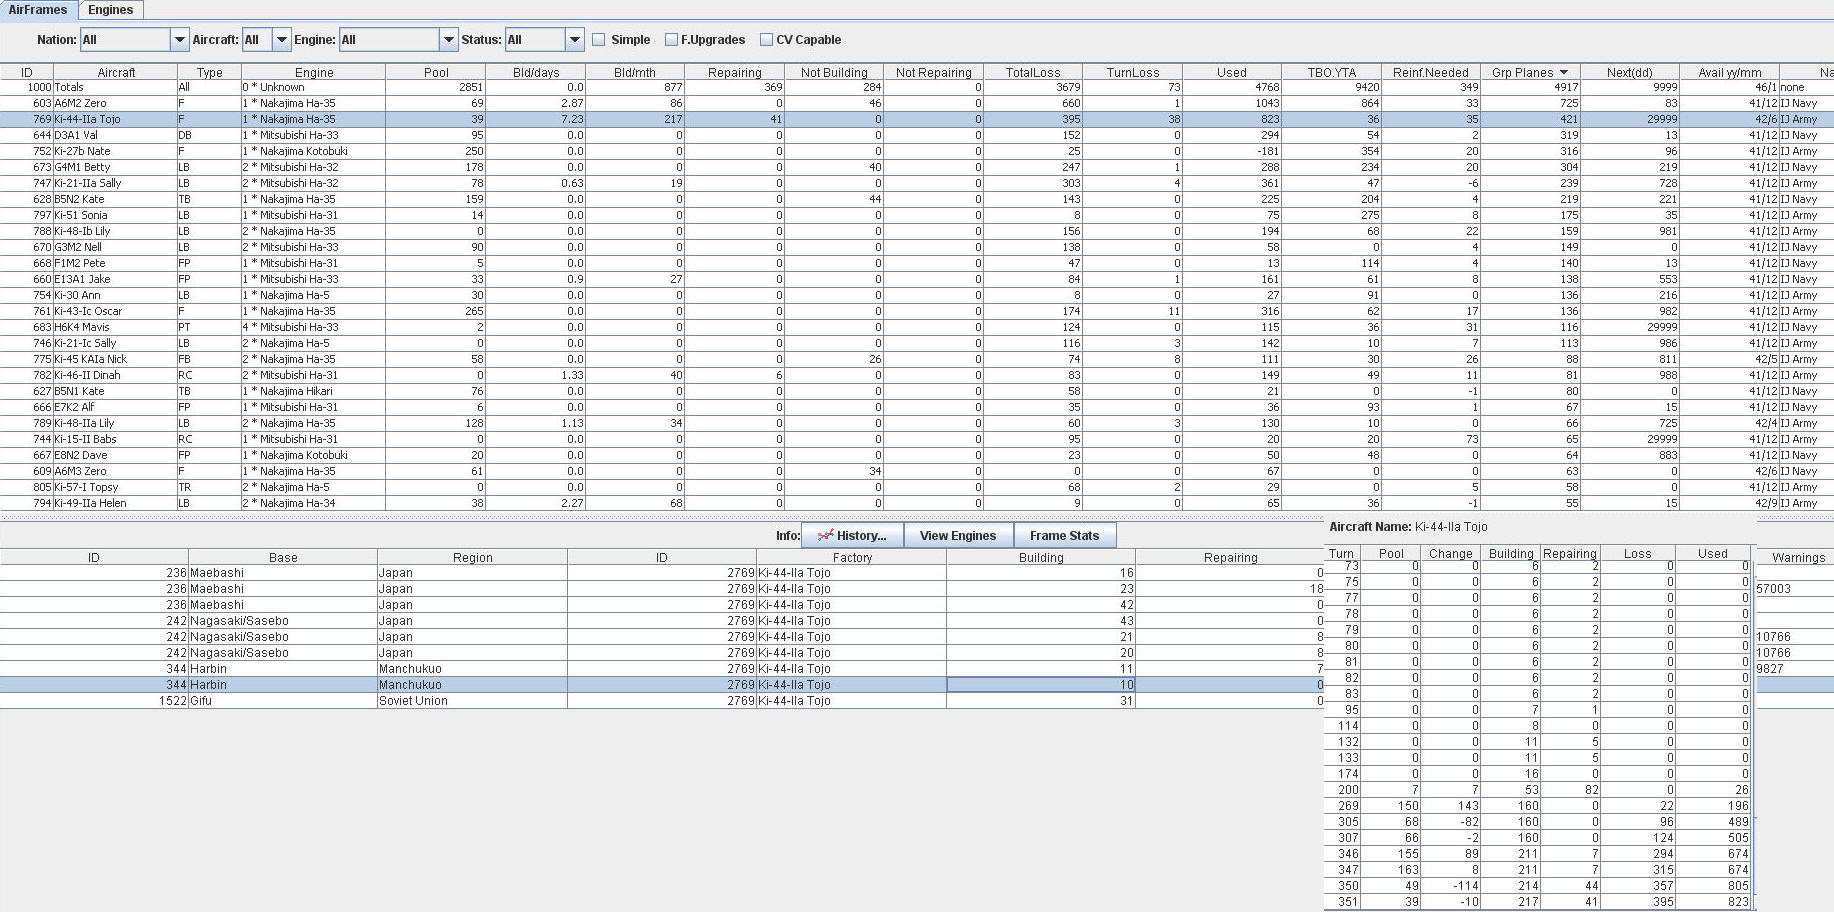Sort airframes by the Aircraft column header

coord(116,72)
